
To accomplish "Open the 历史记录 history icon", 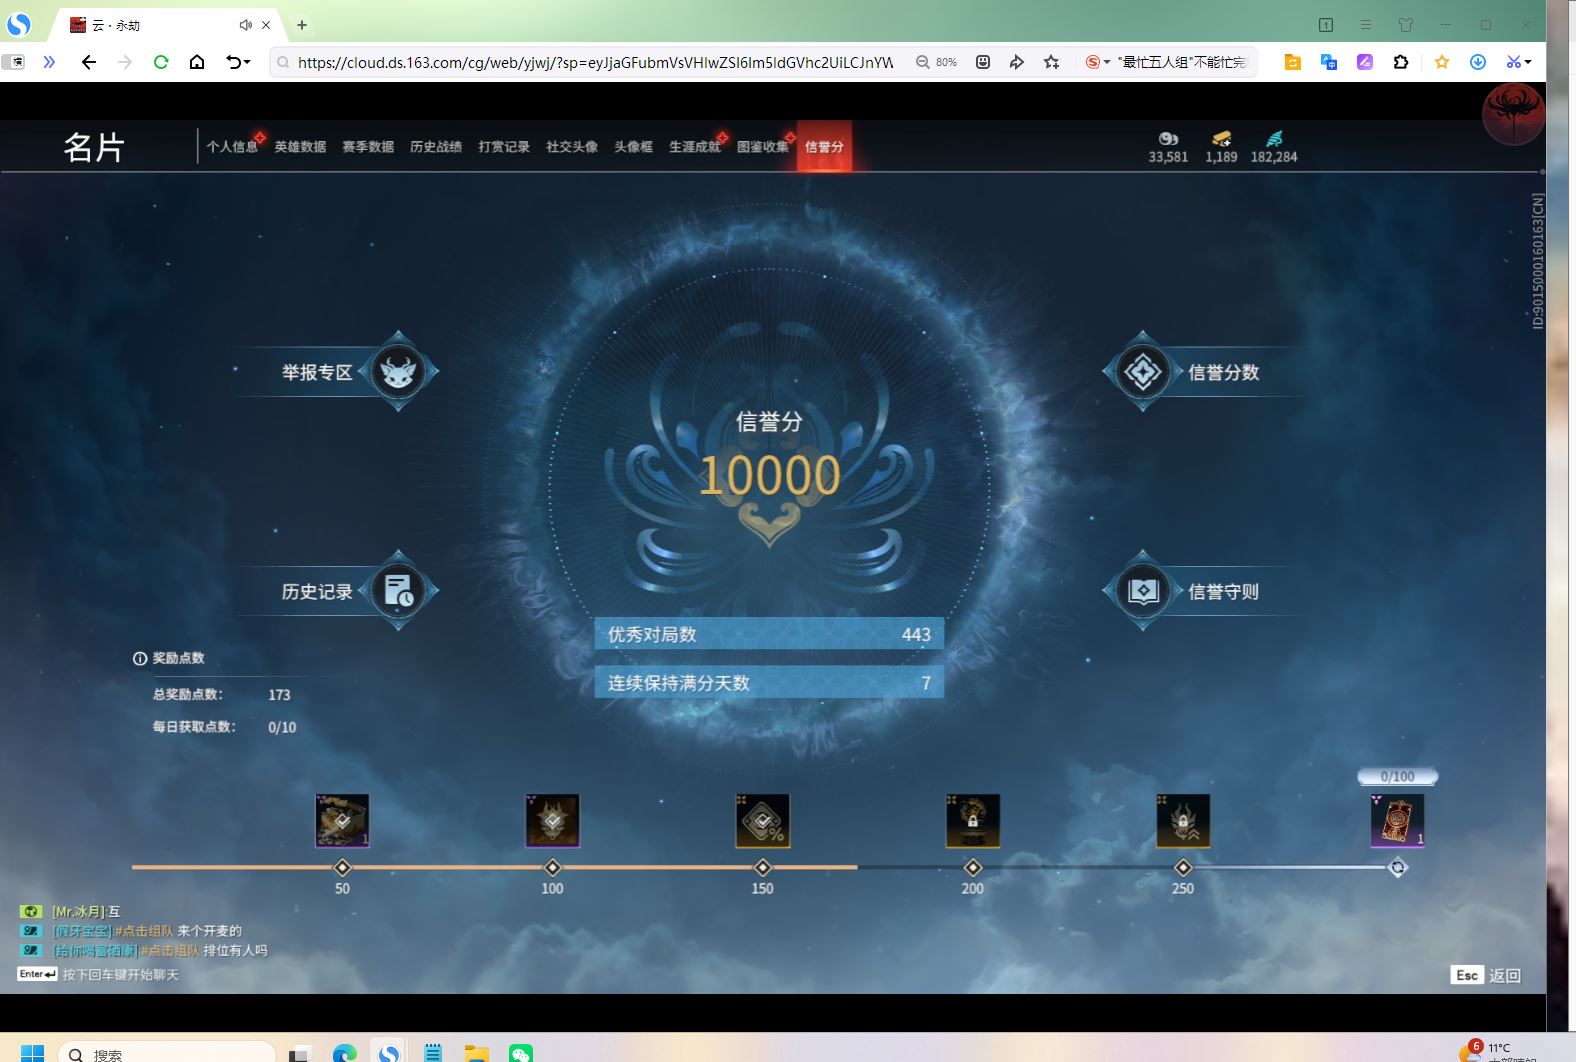I will click(x=398, y=591).
